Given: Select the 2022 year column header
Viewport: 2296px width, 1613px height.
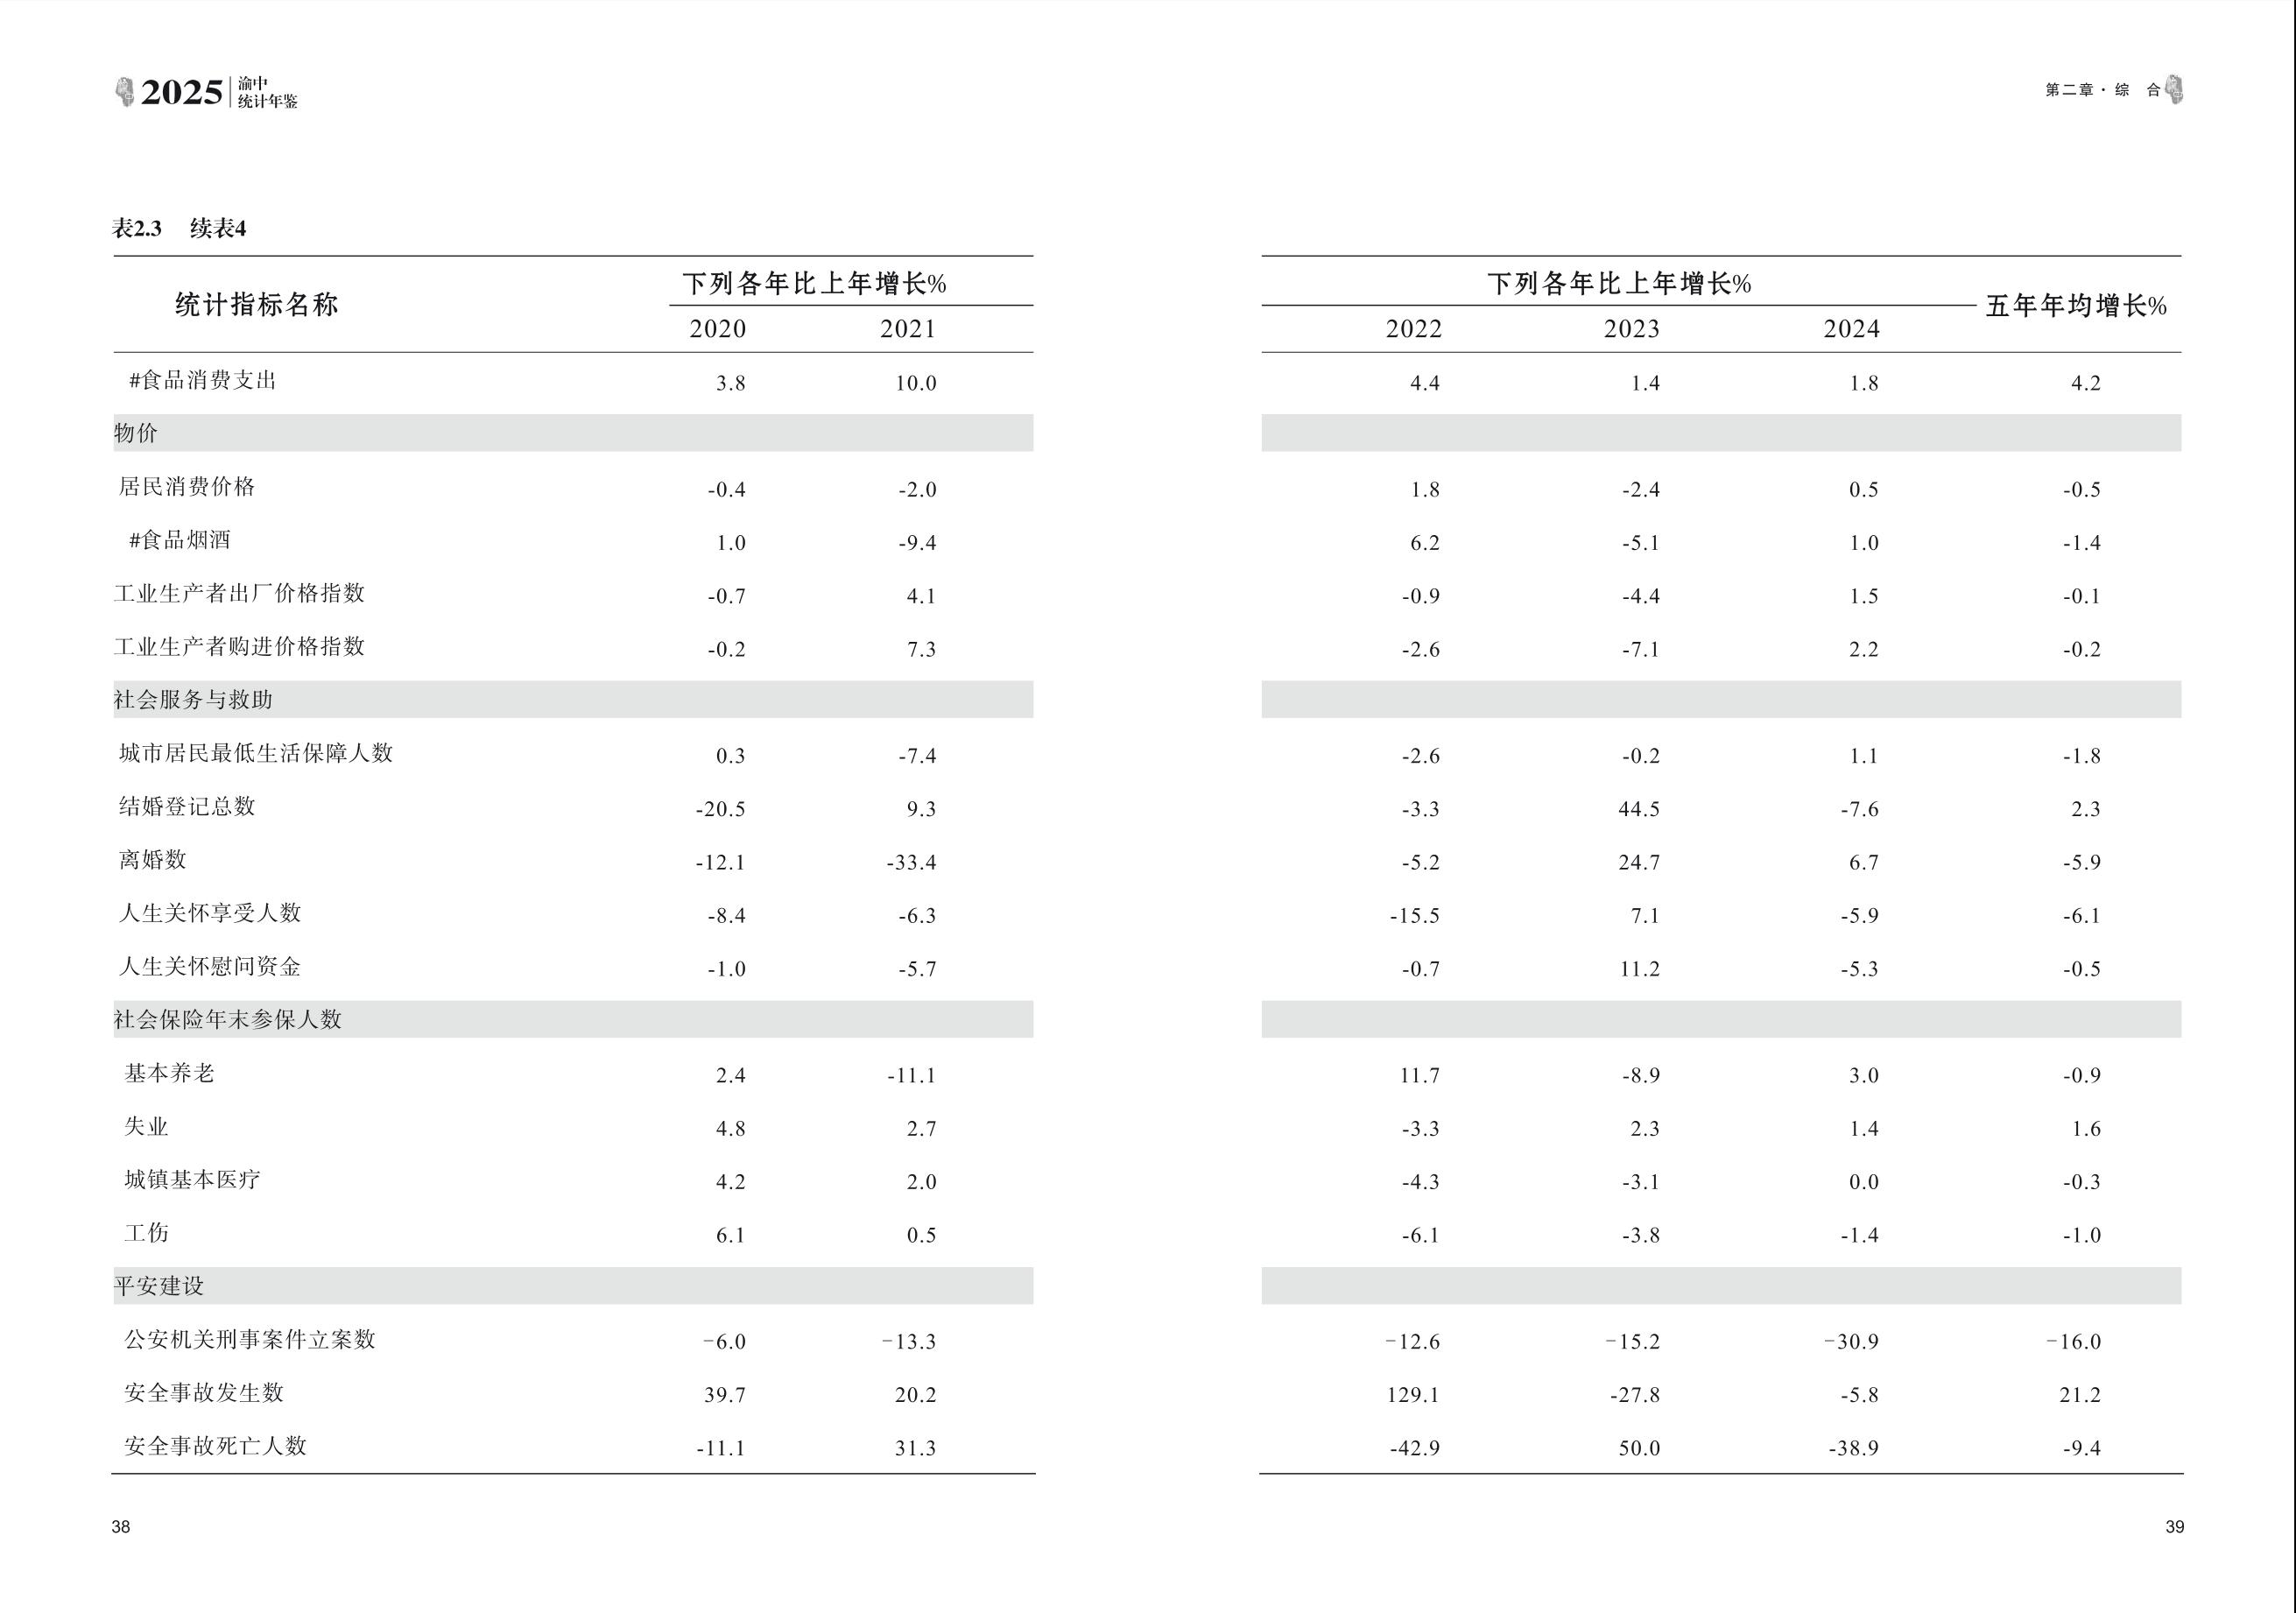Looking at the screenshot, I should coord(1413,329).
